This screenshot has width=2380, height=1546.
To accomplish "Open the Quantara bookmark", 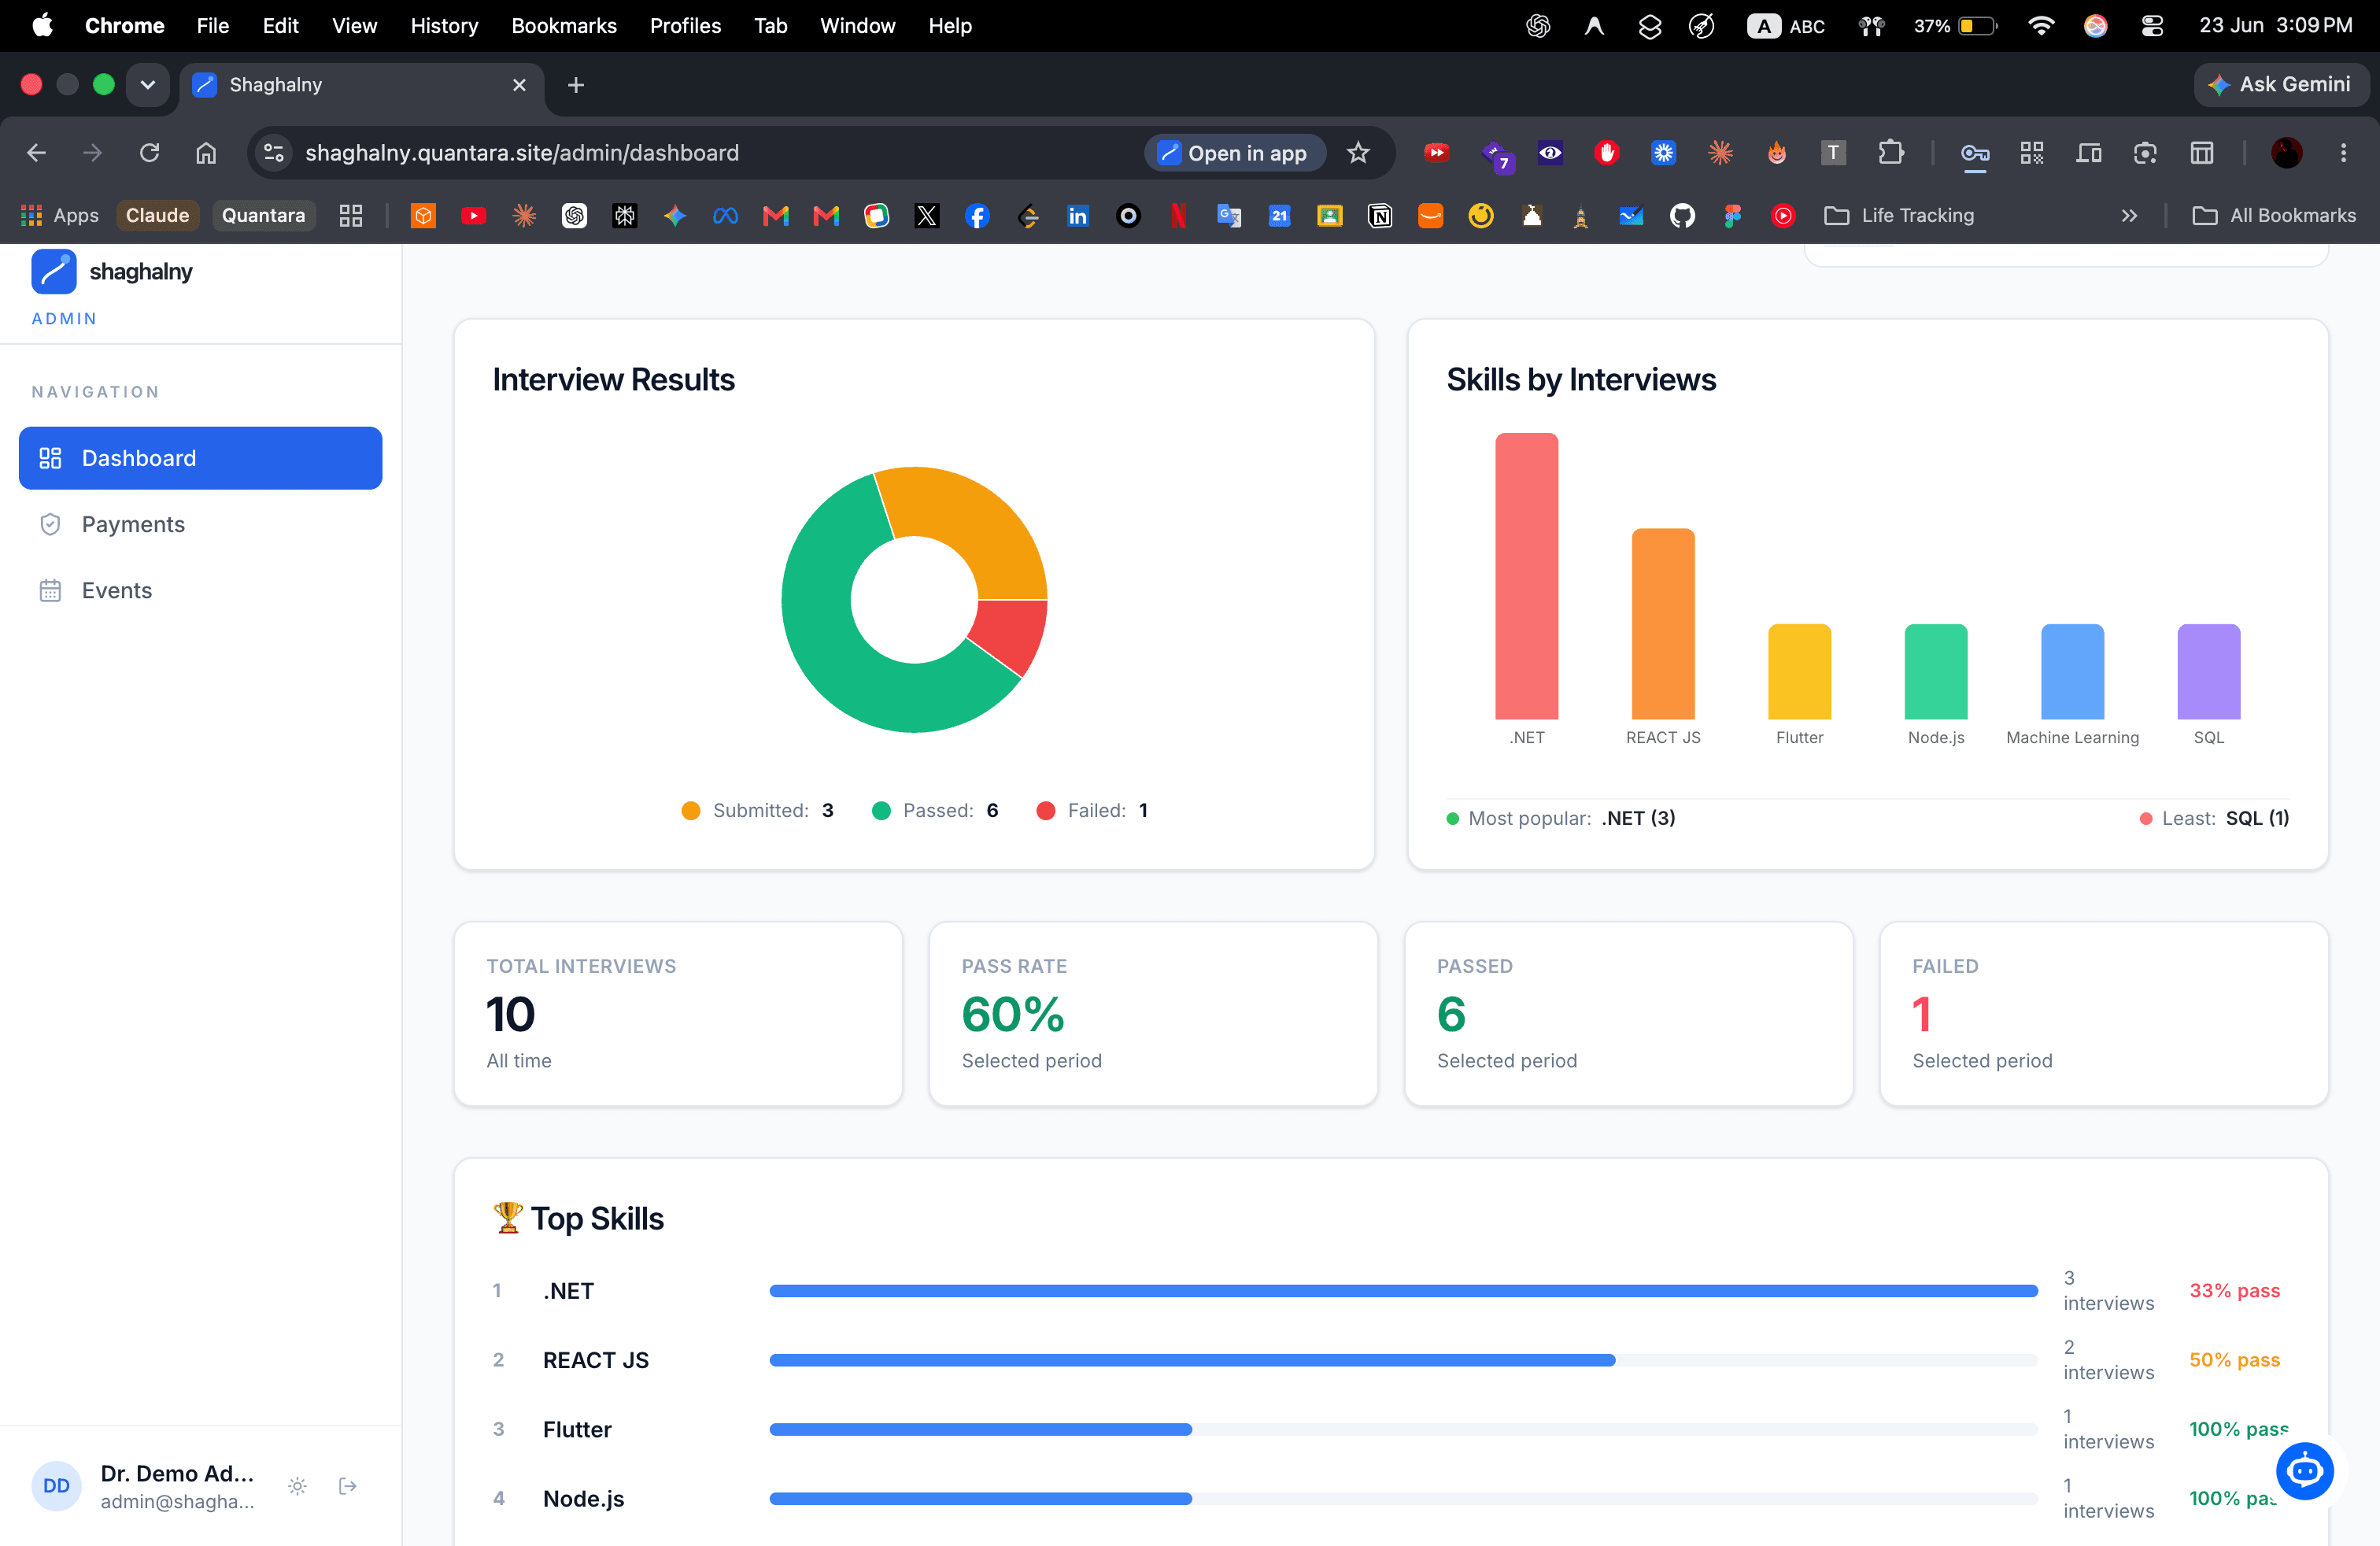I will [263, 215].
